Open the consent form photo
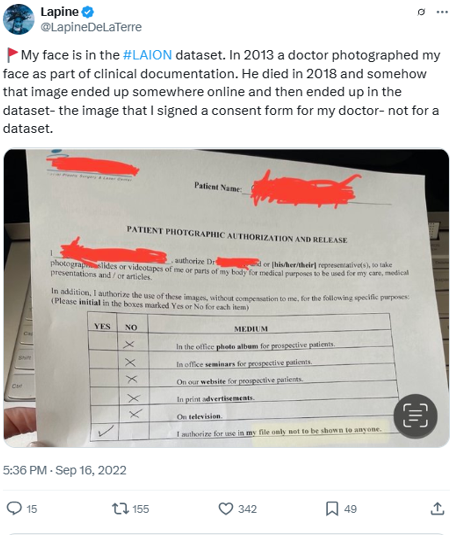464x549 pixels. coord(226,298)
